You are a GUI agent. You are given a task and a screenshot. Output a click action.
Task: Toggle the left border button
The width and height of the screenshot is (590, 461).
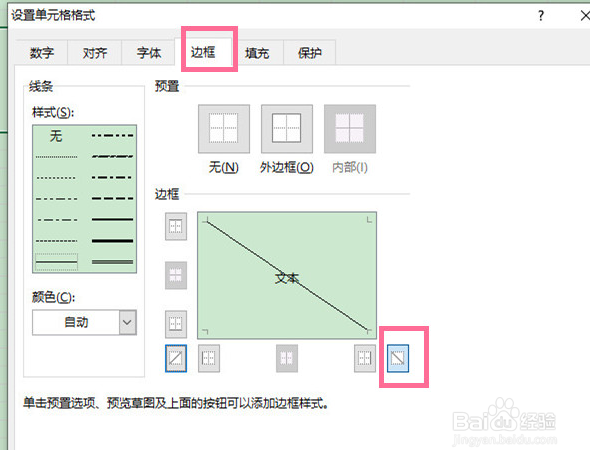click(x=209, y=358)
